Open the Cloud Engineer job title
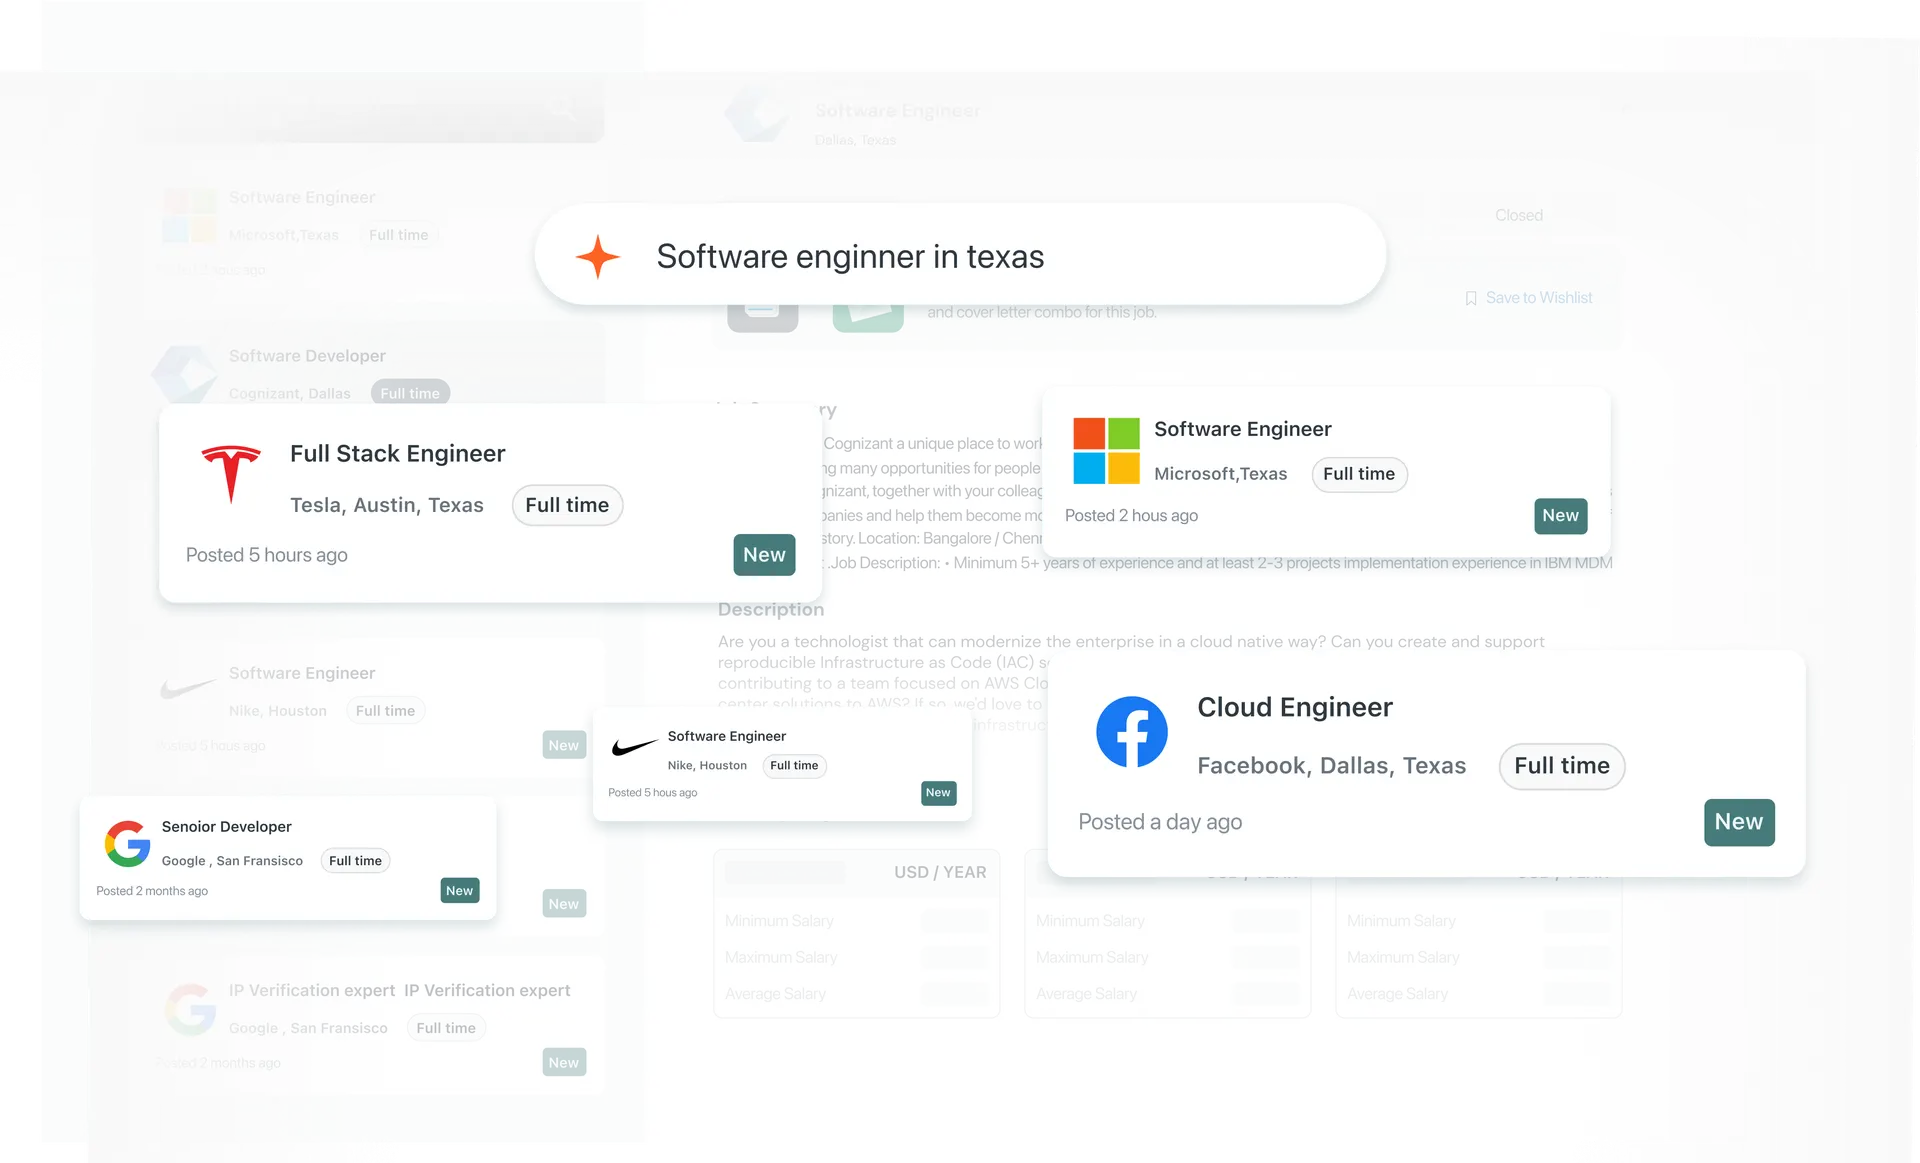This screenshot has width=1920, height=1163. click(1295, 708)
